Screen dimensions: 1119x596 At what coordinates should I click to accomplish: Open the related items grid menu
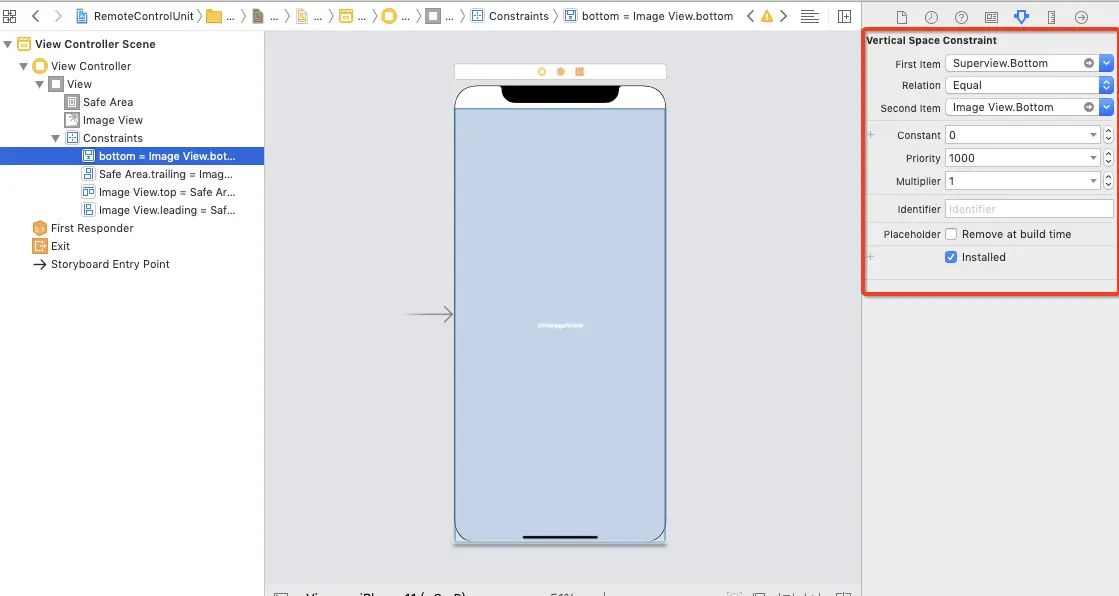[x=9, y=16]
